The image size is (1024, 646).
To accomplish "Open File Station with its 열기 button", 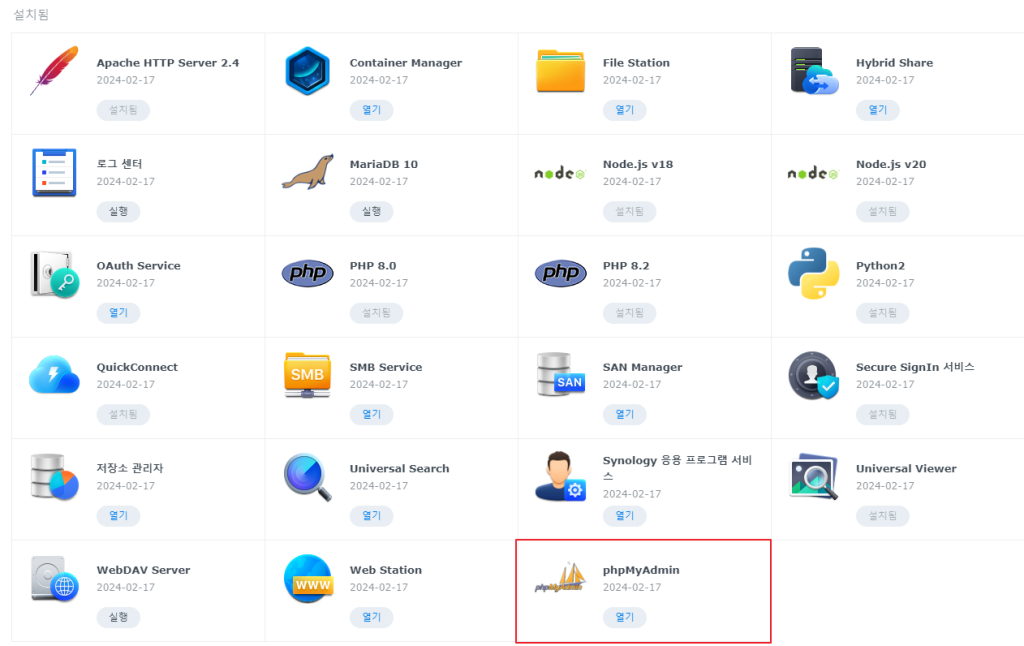I will [625, 110].
